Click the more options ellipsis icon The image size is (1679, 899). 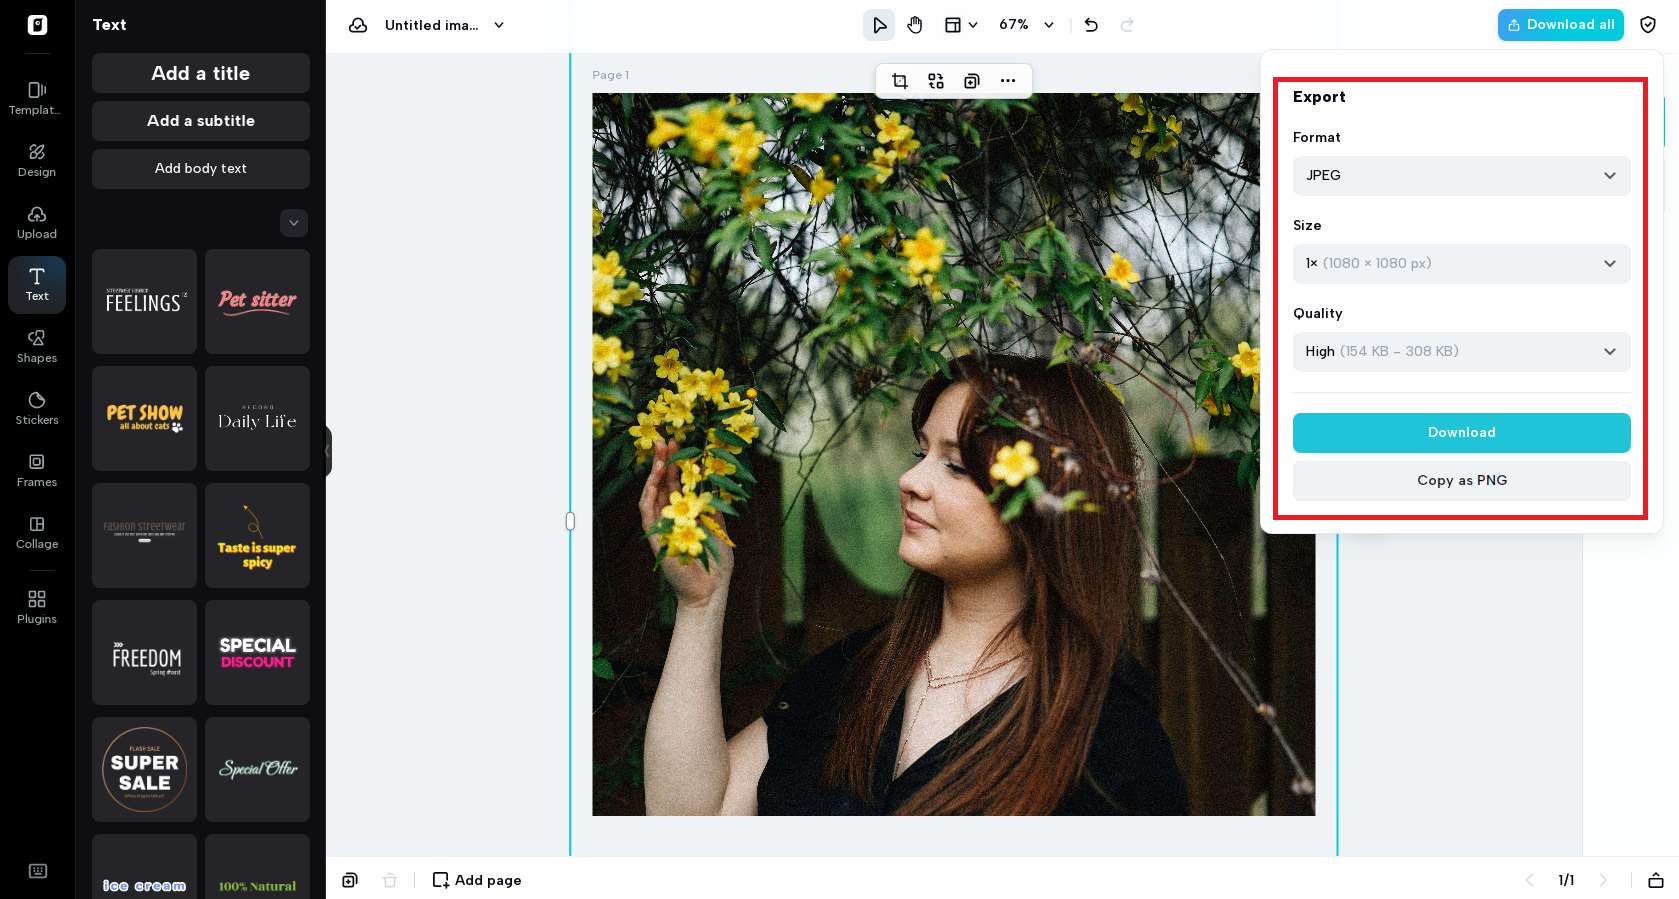click(x=1008, y=81)
